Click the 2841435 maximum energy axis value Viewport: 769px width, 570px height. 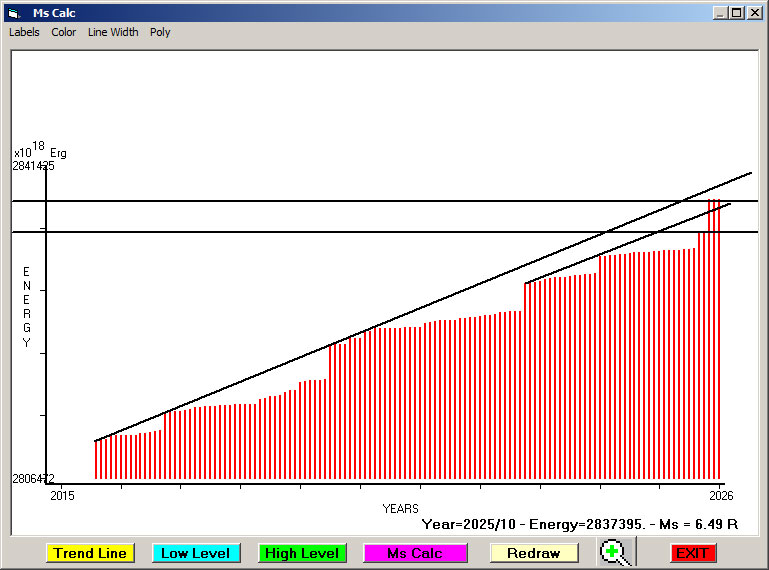pyautogui.click(x=33, y=166)
